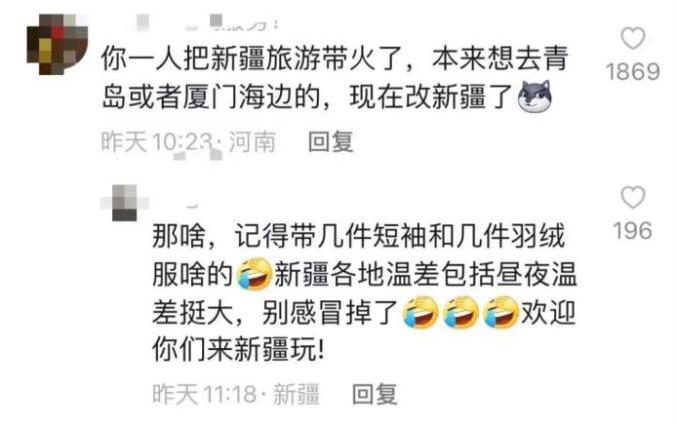Click the 196 like count

click(633, 231)
